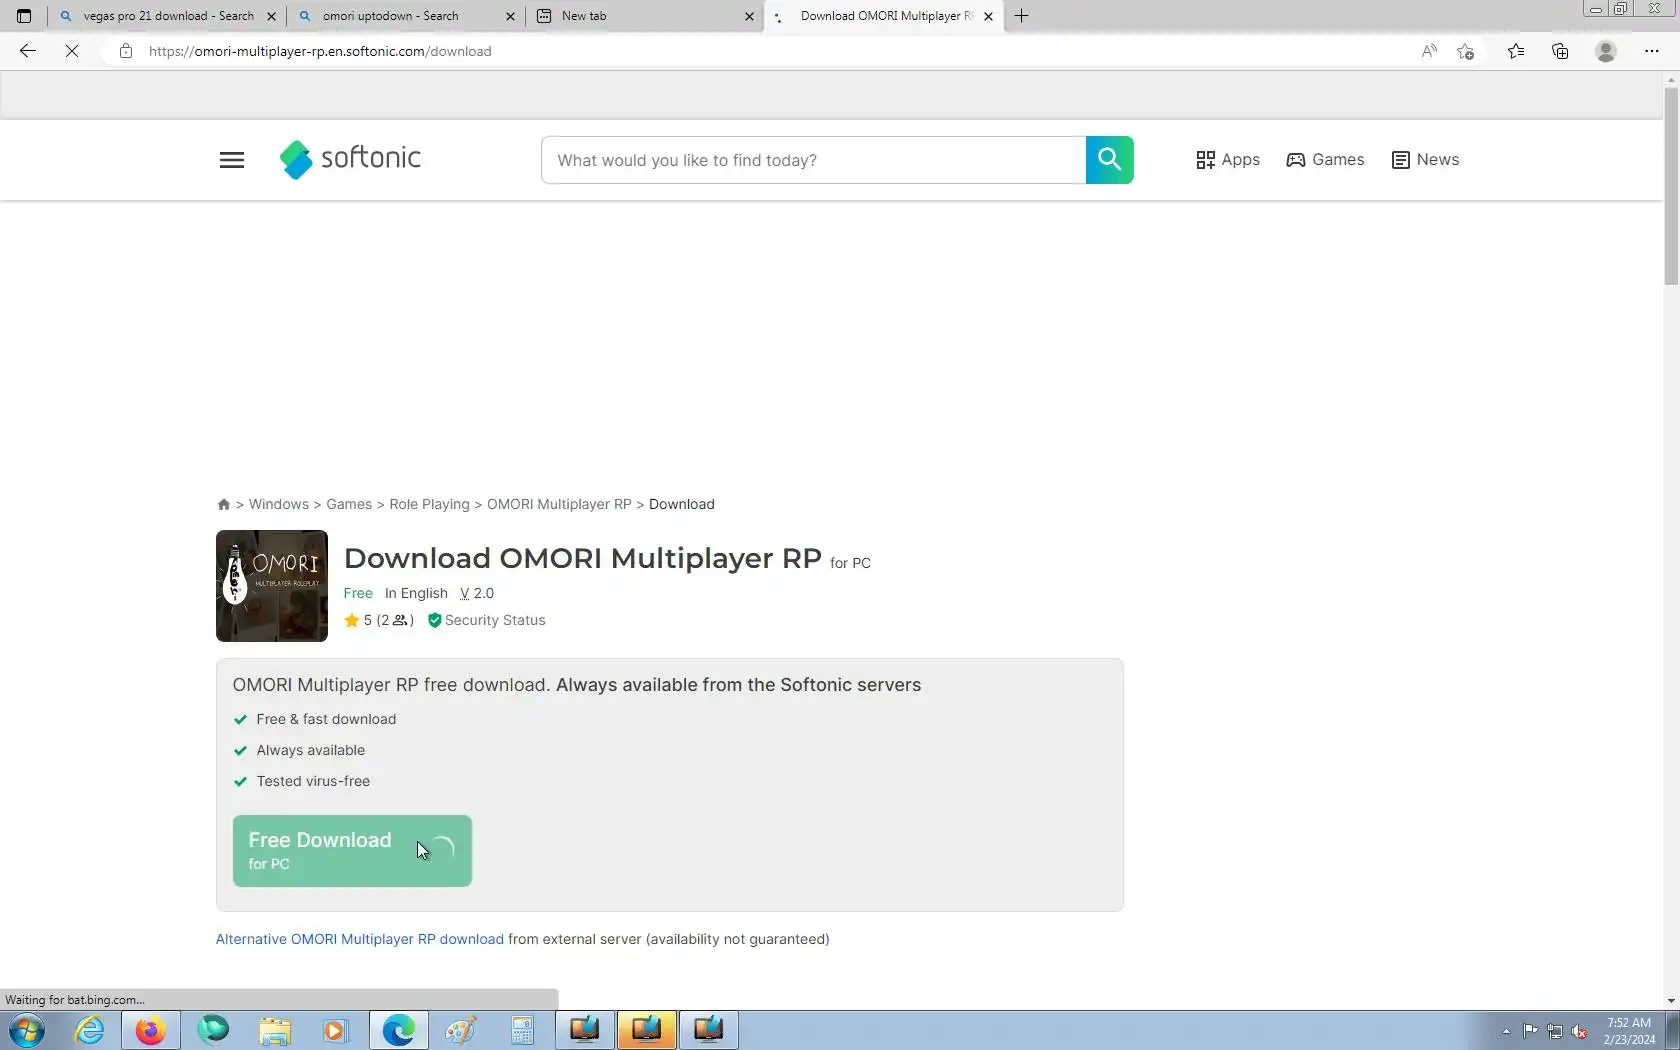This screenshot has width=1680, height=1050.
Task: Go to Games breadcrumb link
Action: 349,505
